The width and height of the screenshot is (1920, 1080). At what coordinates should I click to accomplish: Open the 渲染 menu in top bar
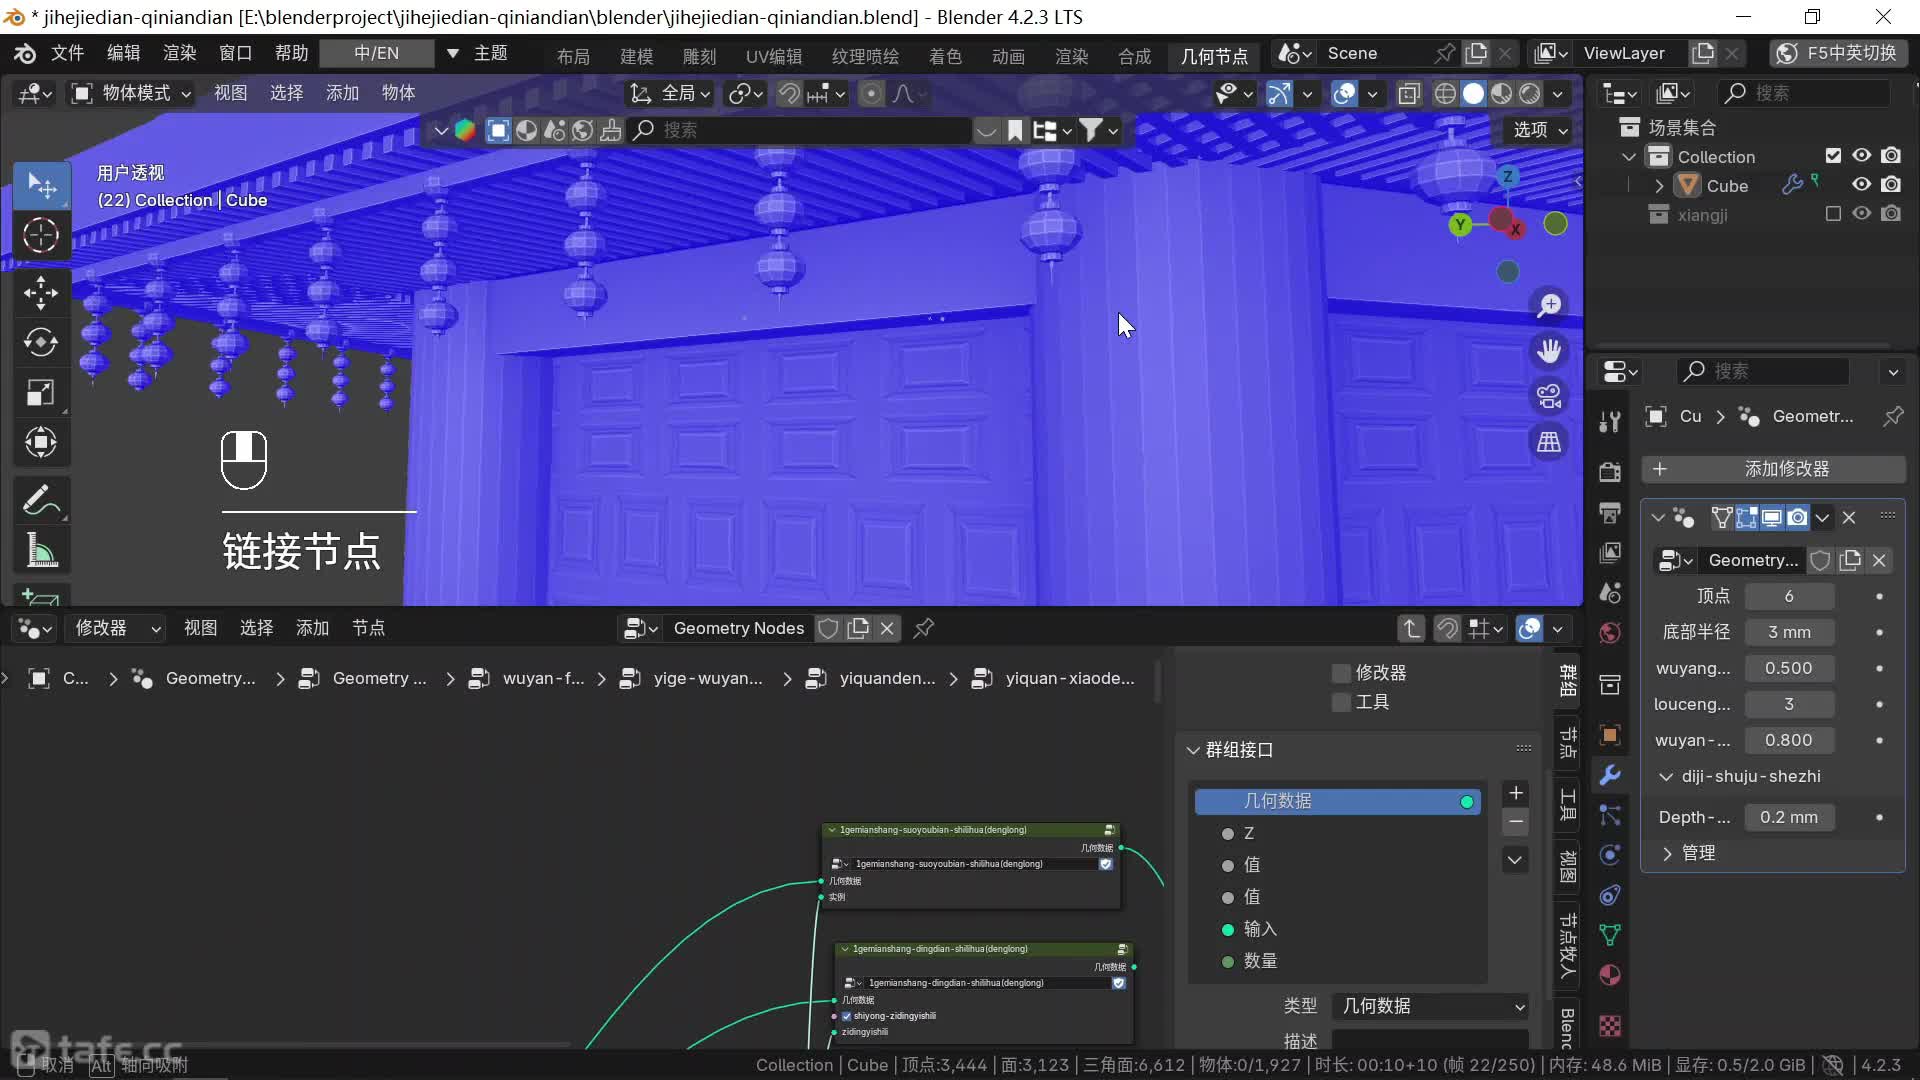pos(180,53)
